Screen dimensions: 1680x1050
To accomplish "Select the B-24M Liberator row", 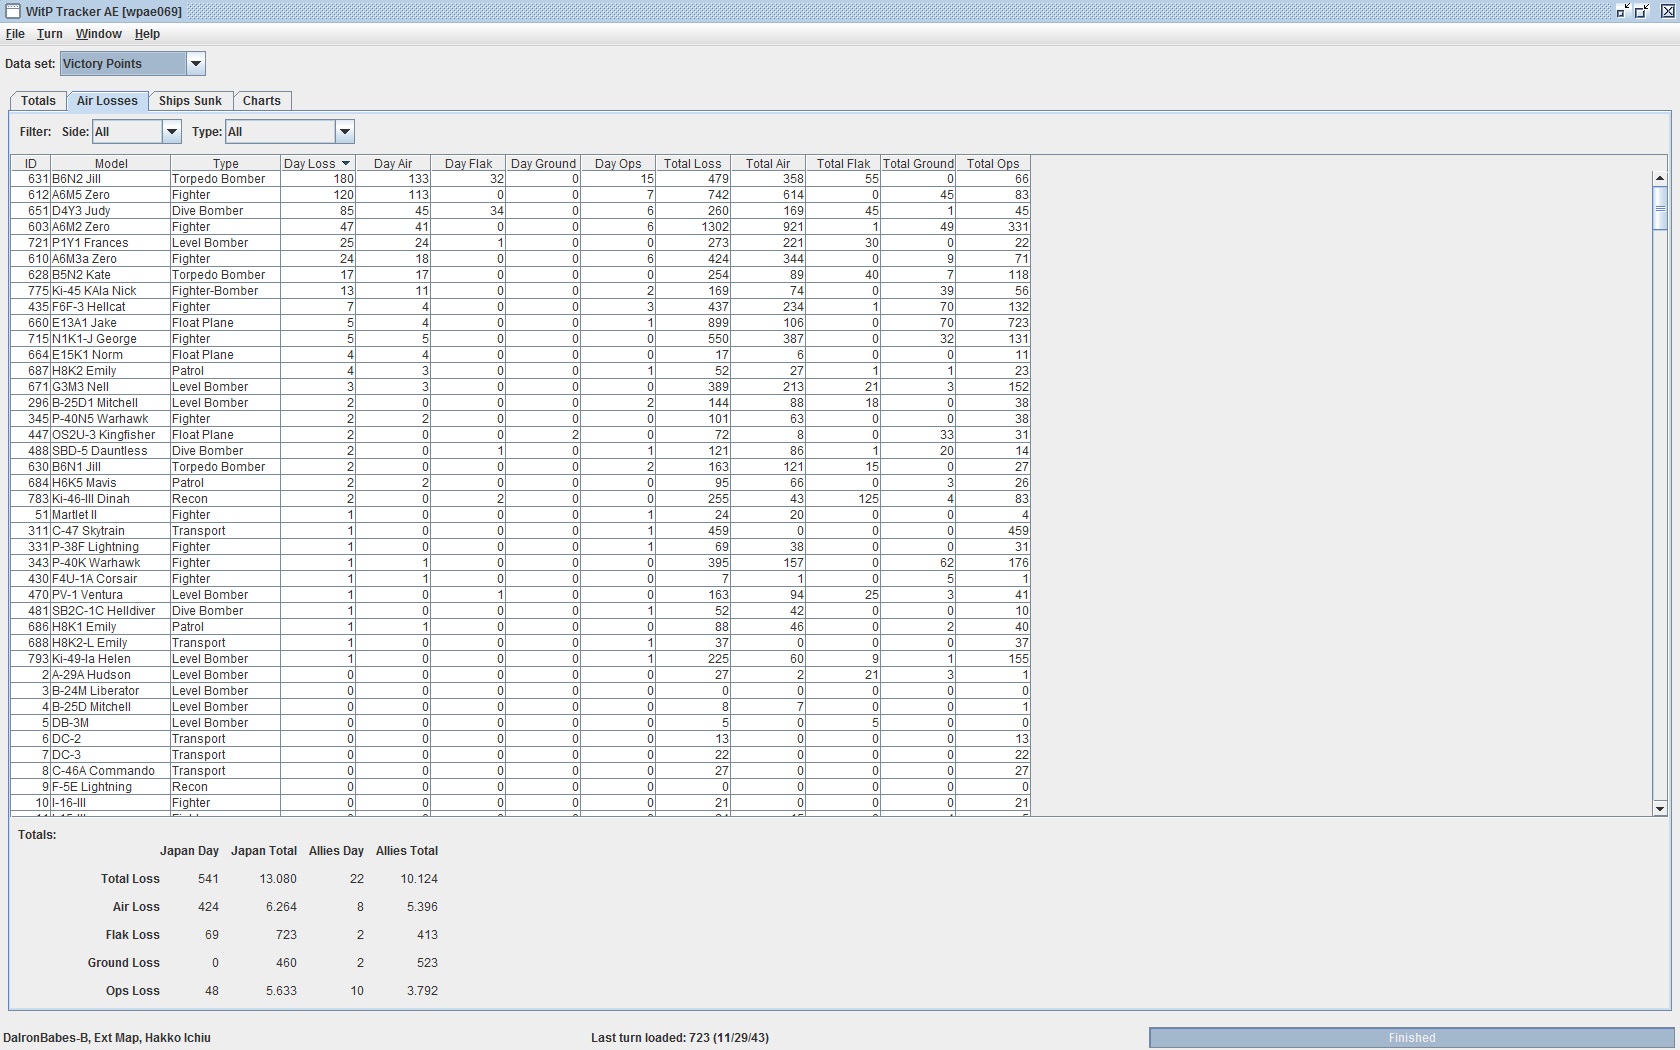I will [x=520, y=691].
